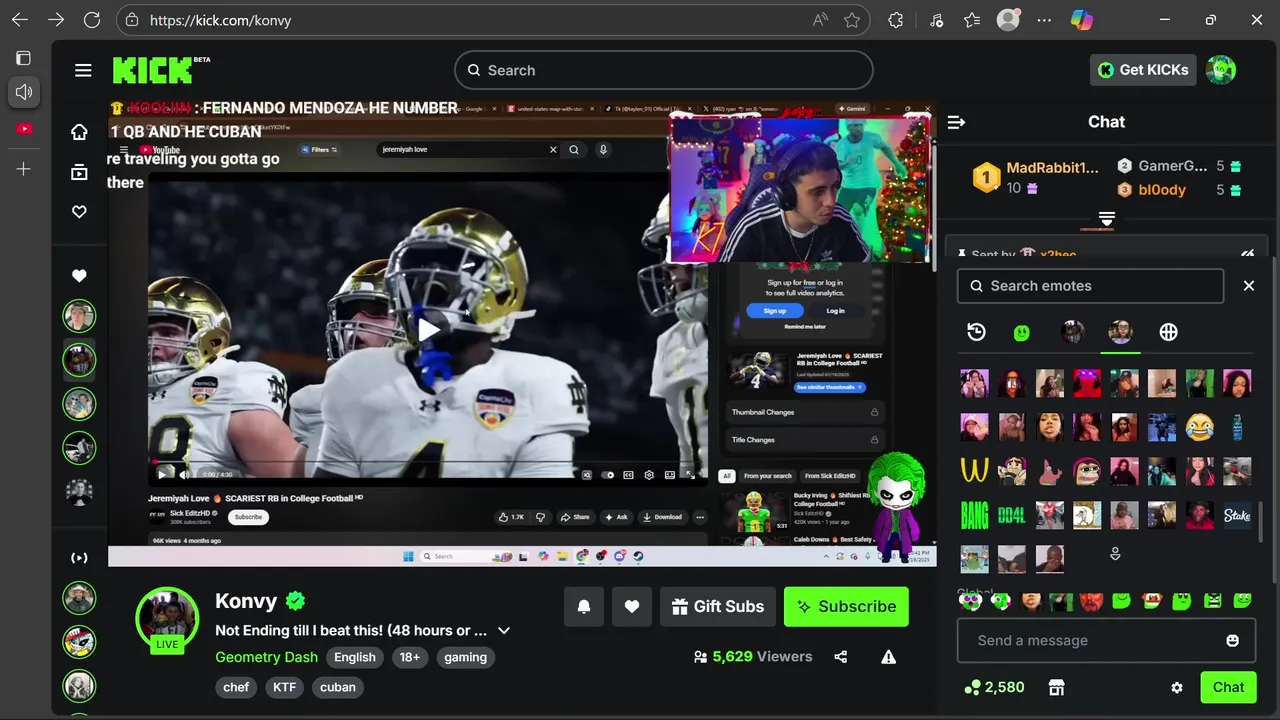
Task: Go to the Kick home sidebar icon
Action: [x=79, y=132]
